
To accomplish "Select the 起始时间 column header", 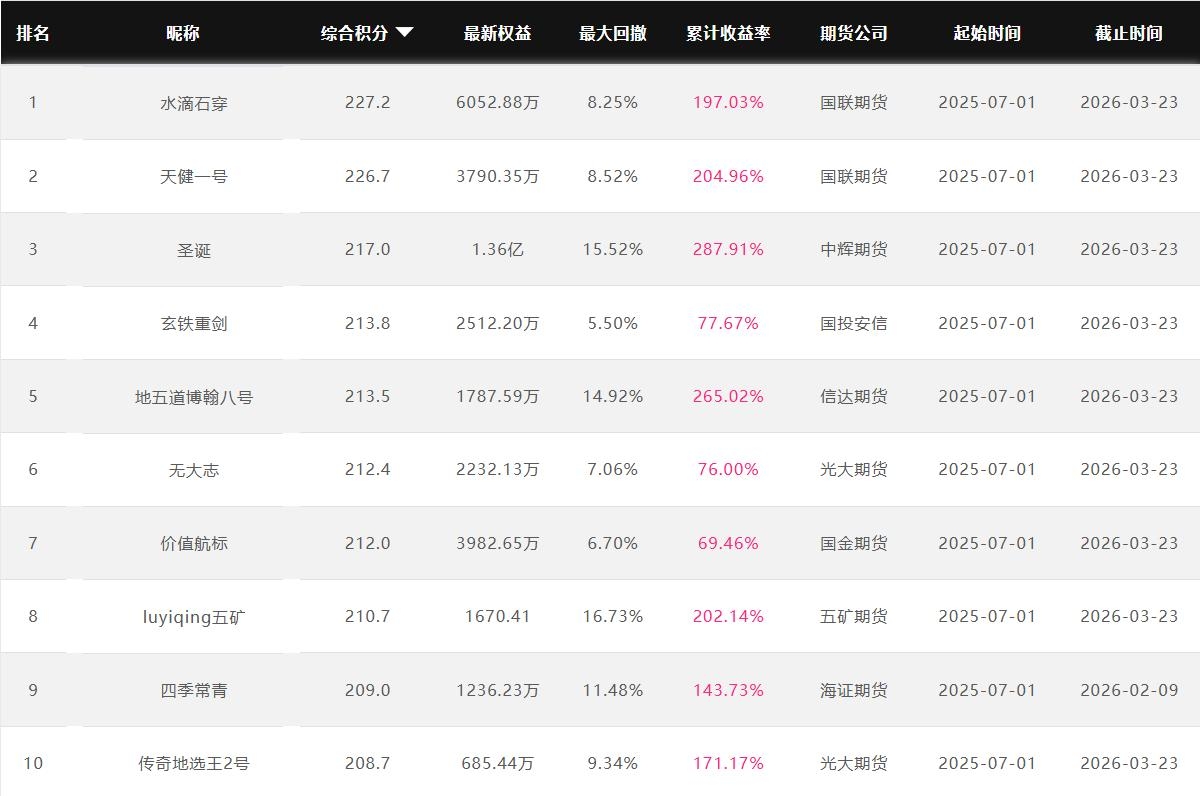I will tap(987, 33).
